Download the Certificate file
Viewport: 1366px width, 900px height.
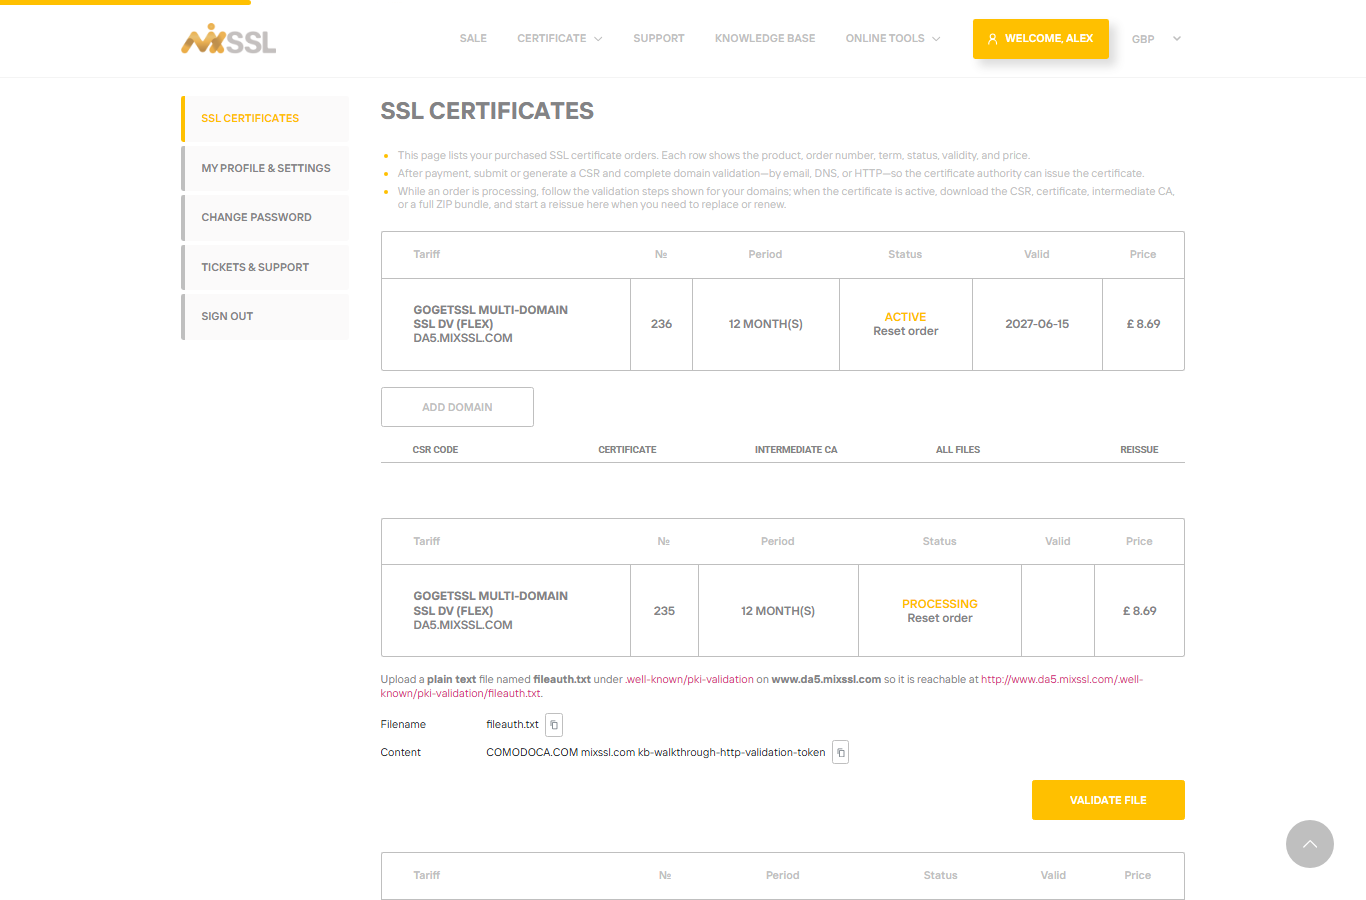tap(627, 450)
